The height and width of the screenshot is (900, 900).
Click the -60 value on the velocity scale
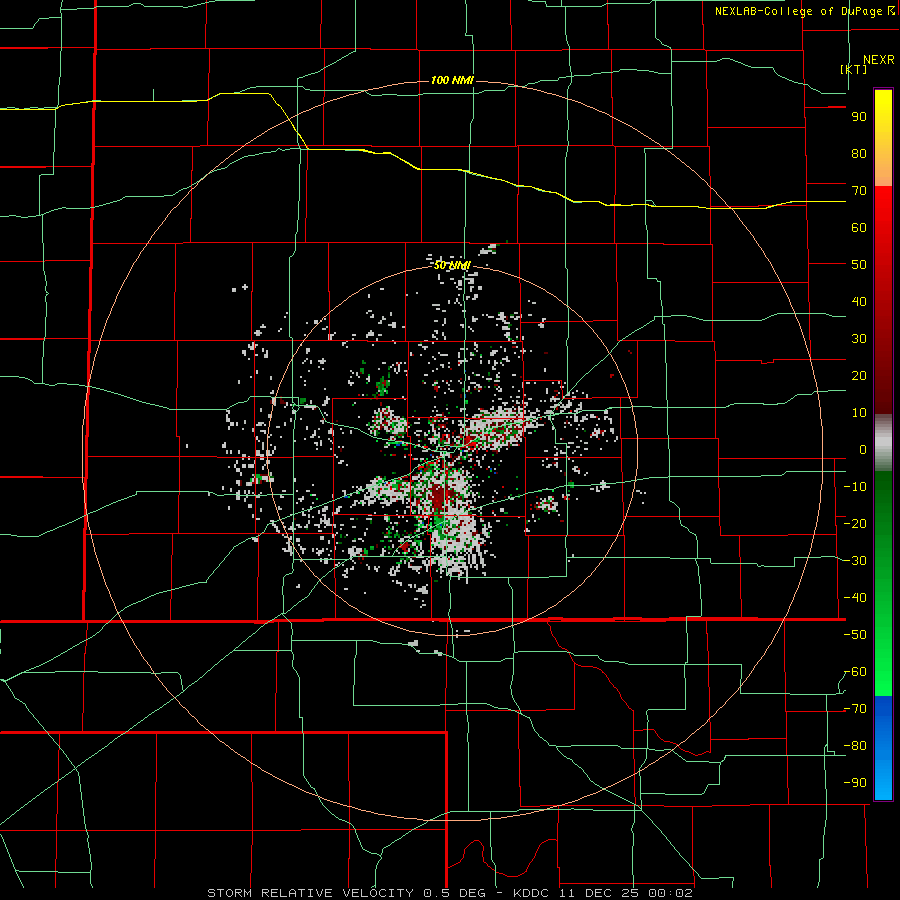(855, 672)
